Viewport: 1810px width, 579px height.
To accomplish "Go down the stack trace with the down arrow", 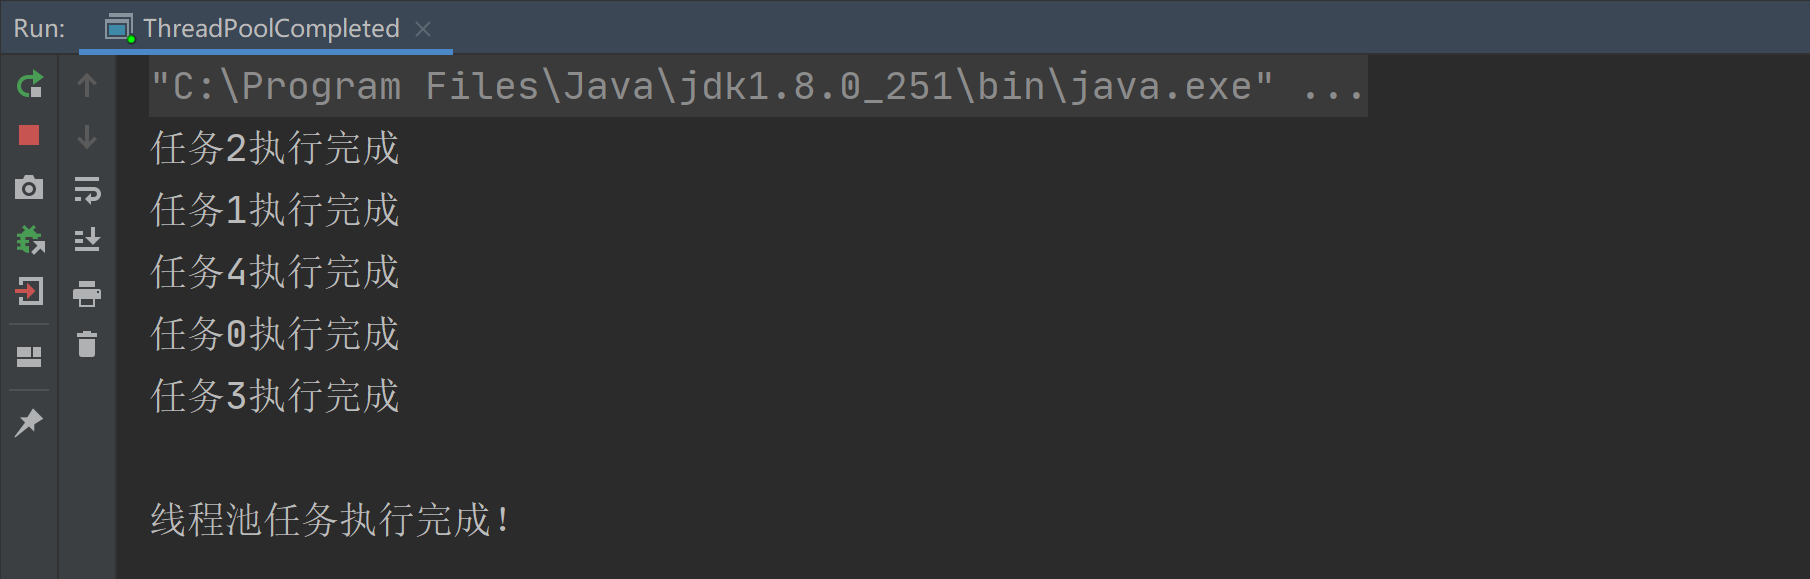I will click(87, 137).
